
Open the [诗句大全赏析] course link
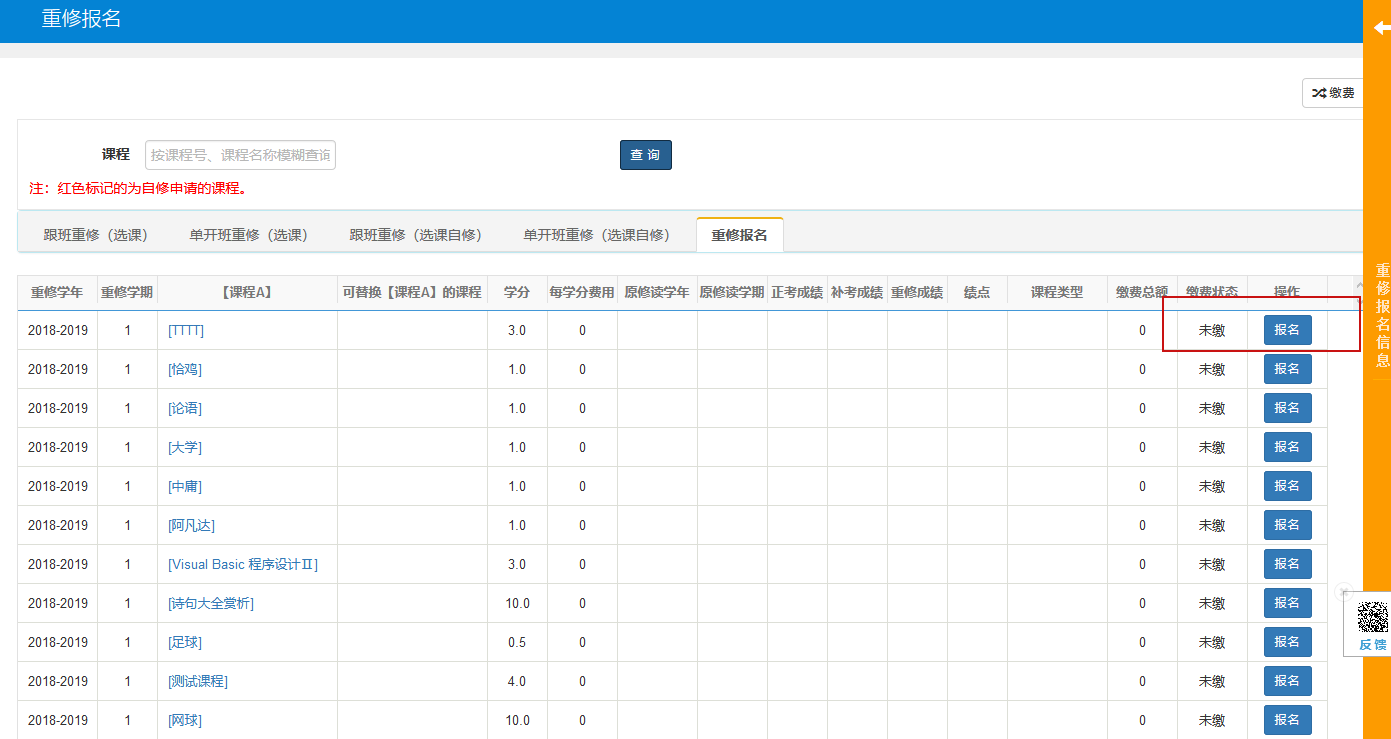pos(211,603)
